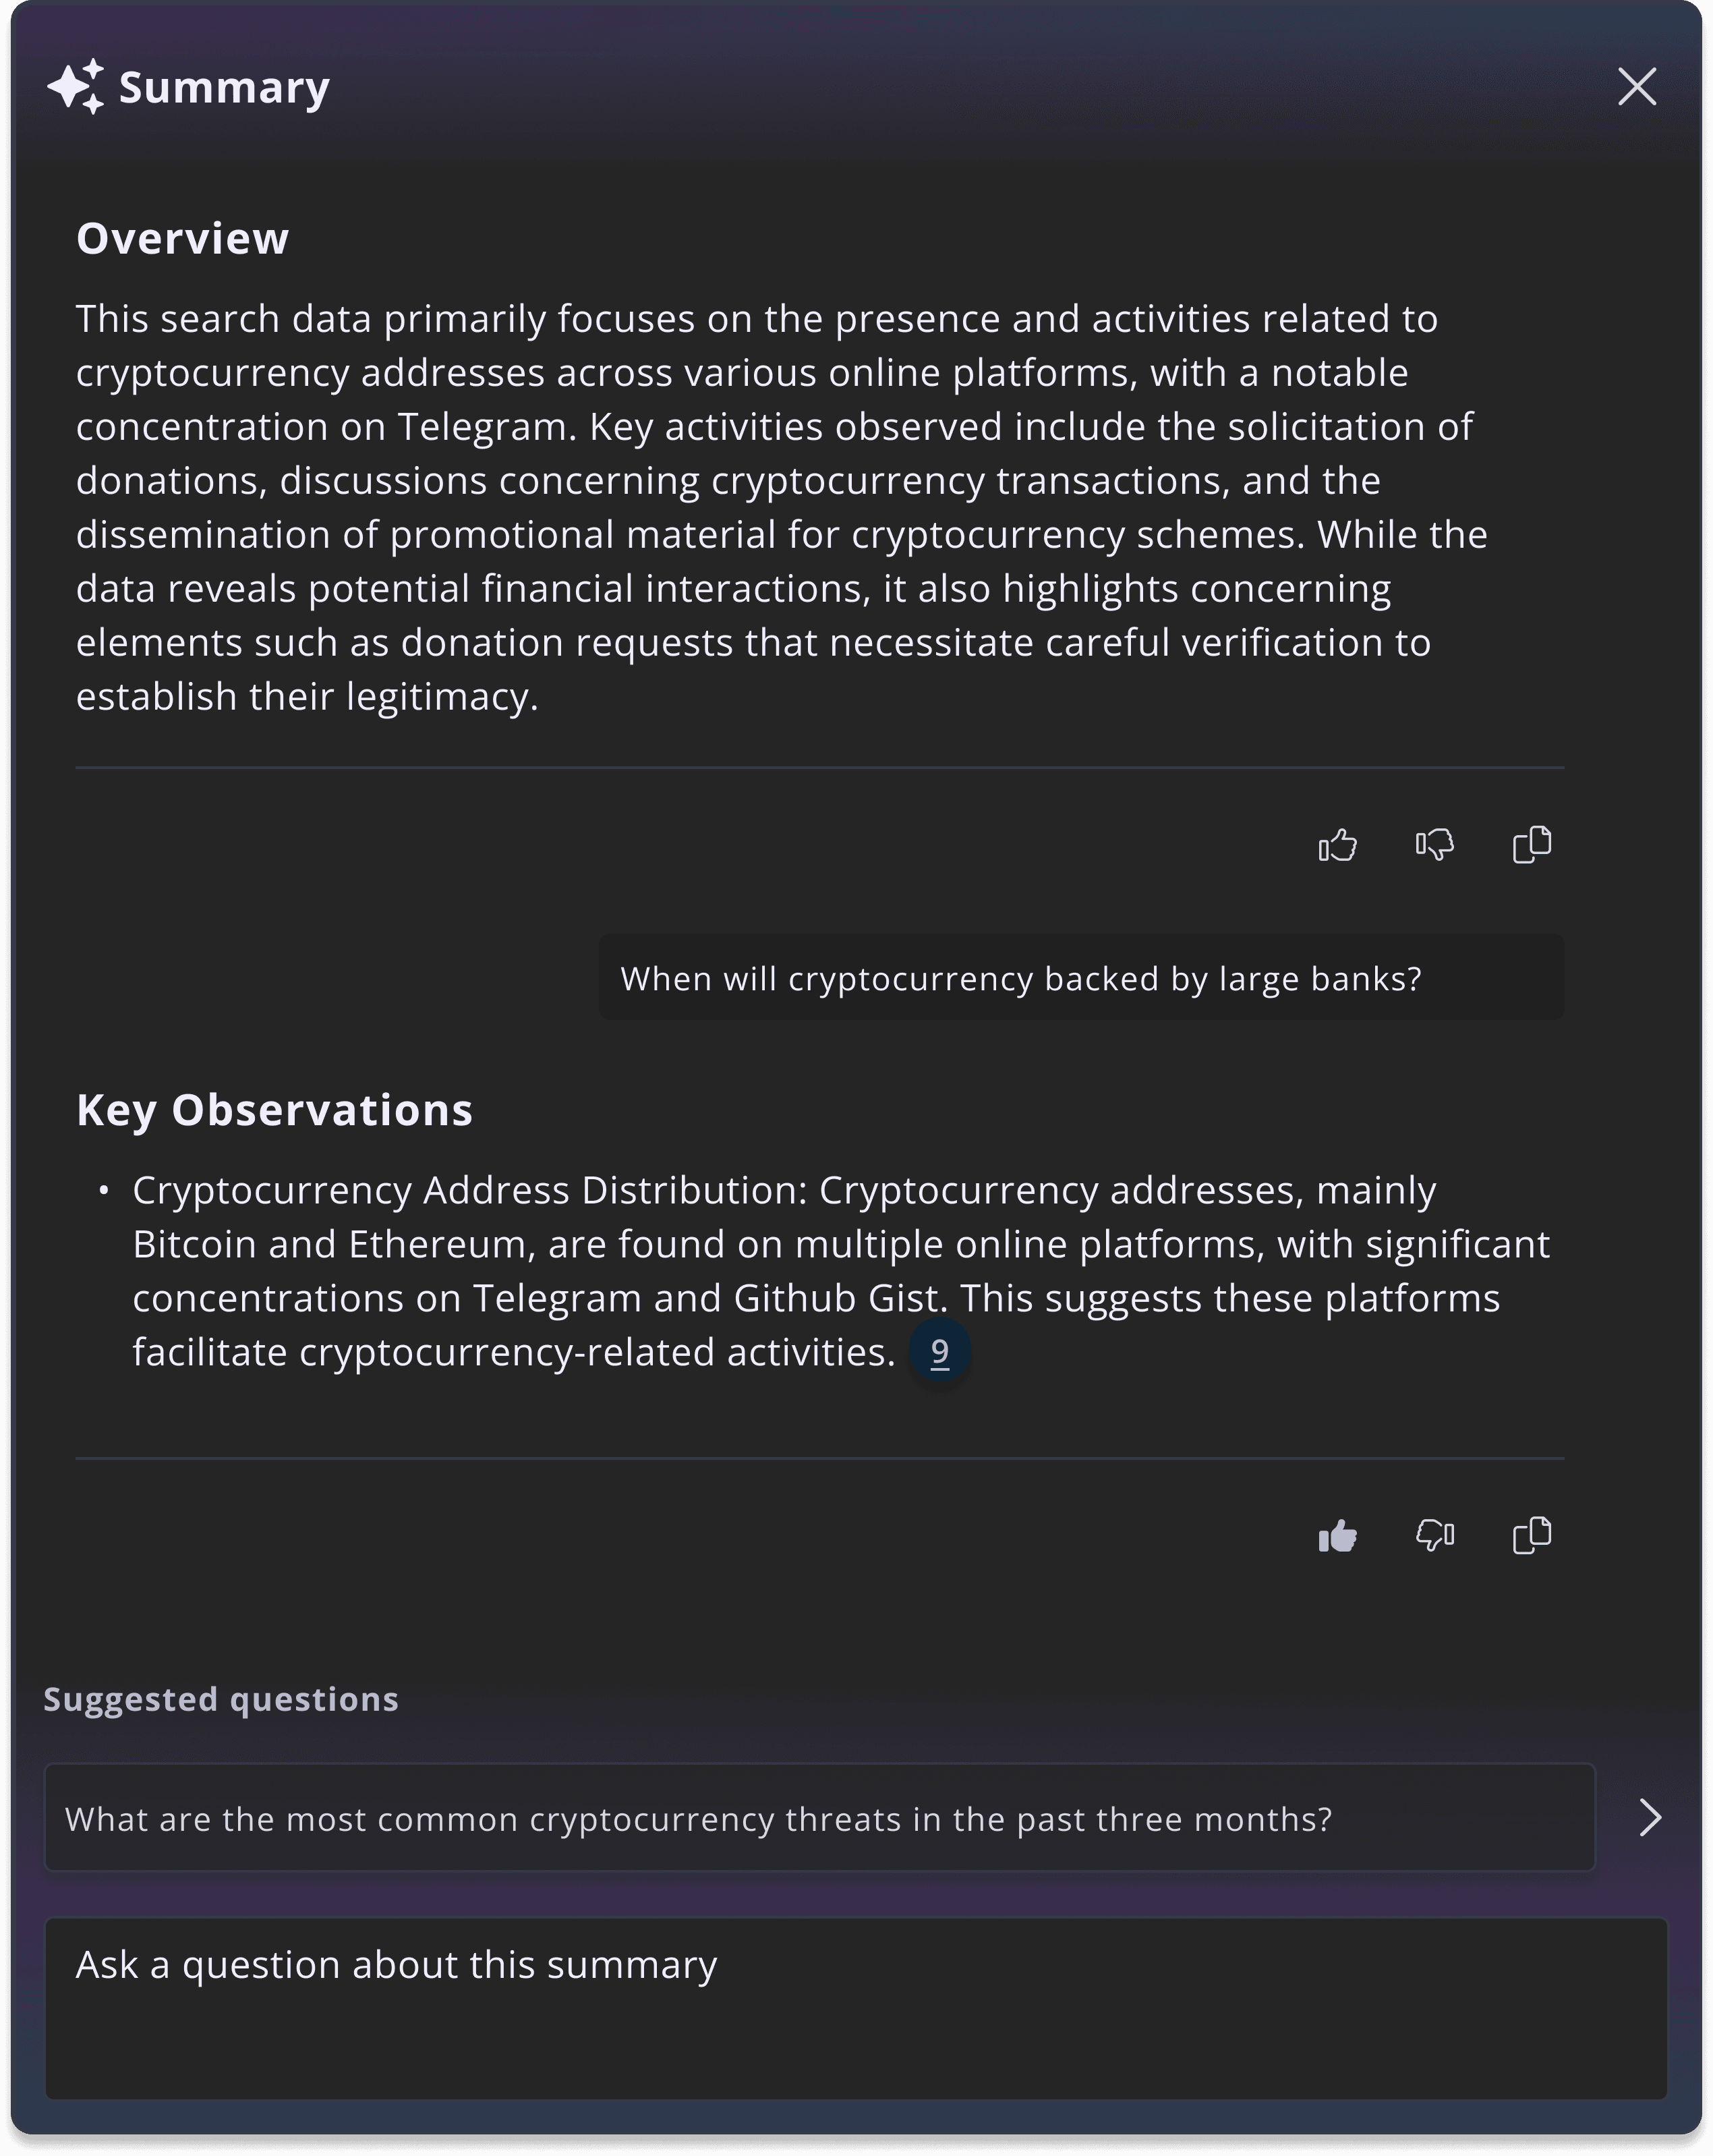Click the user message about large banks
This screenshot has height=2156, width=1713.
click(1081, 977)
